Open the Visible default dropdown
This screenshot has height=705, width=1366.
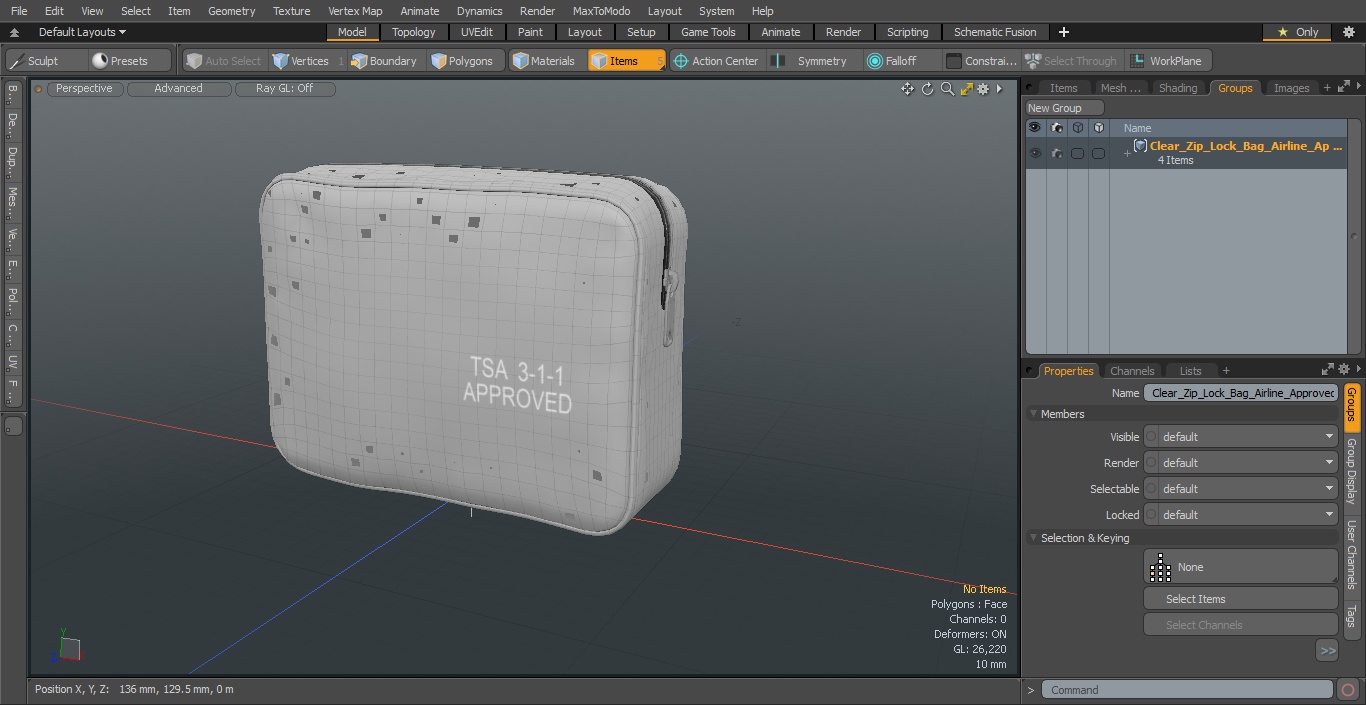(1240, 437)
